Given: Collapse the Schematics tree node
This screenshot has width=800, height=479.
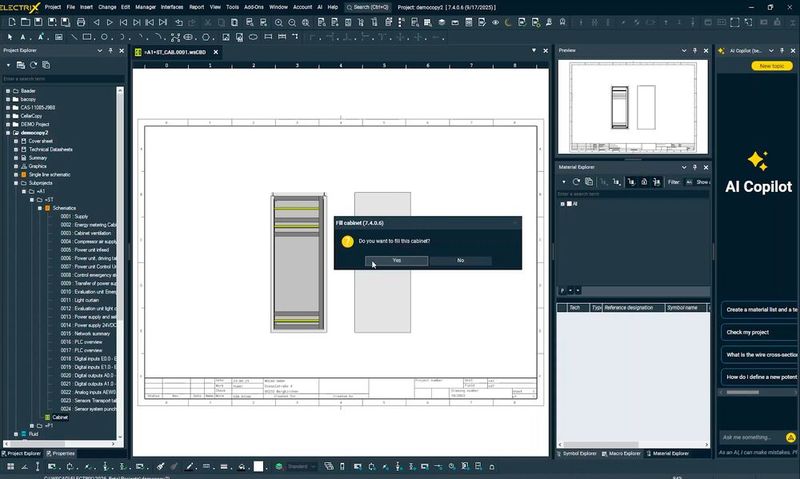Looking at the screenshot, I should 39,207.
